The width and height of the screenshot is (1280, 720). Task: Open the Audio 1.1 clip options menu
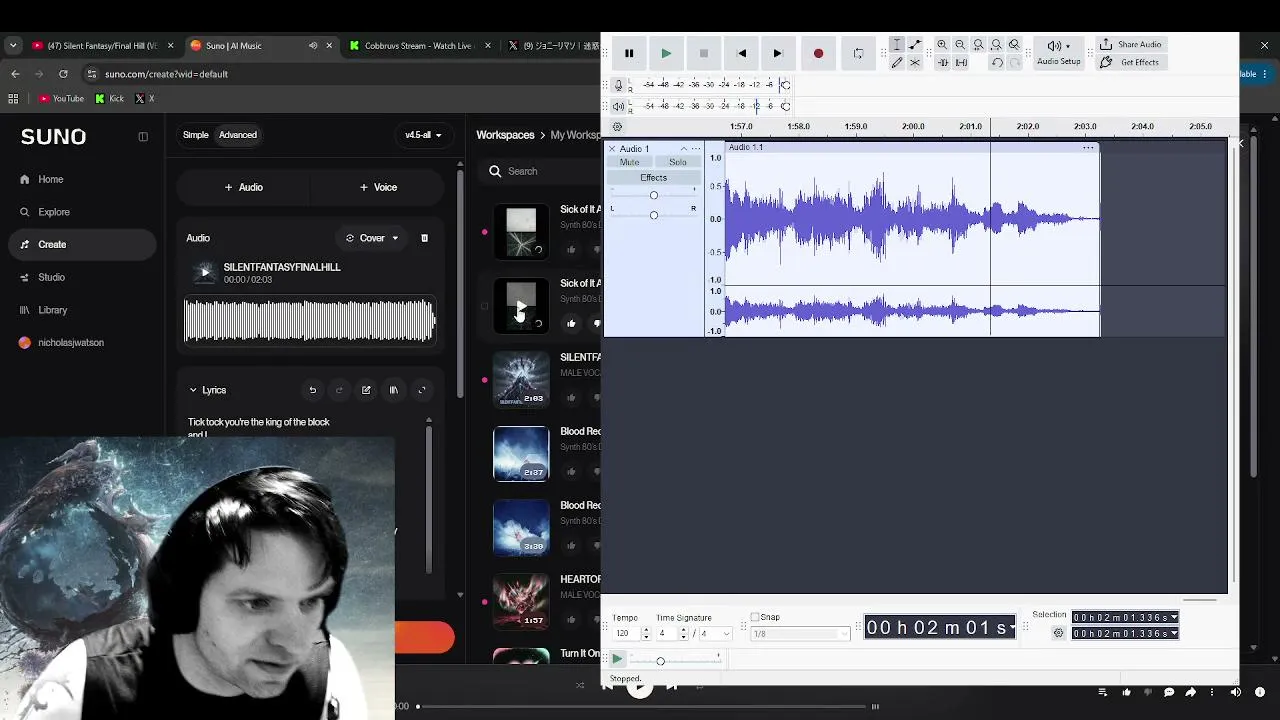pos(1088,148)
